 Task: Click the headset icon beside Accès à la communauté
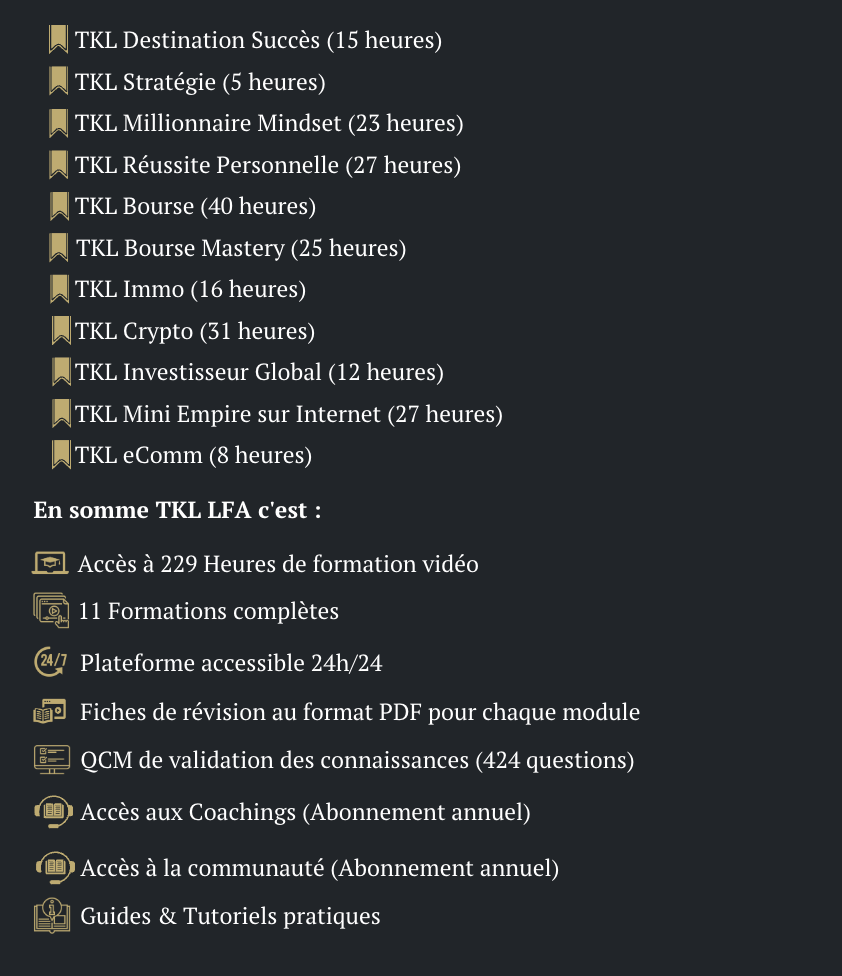[55, 867]
